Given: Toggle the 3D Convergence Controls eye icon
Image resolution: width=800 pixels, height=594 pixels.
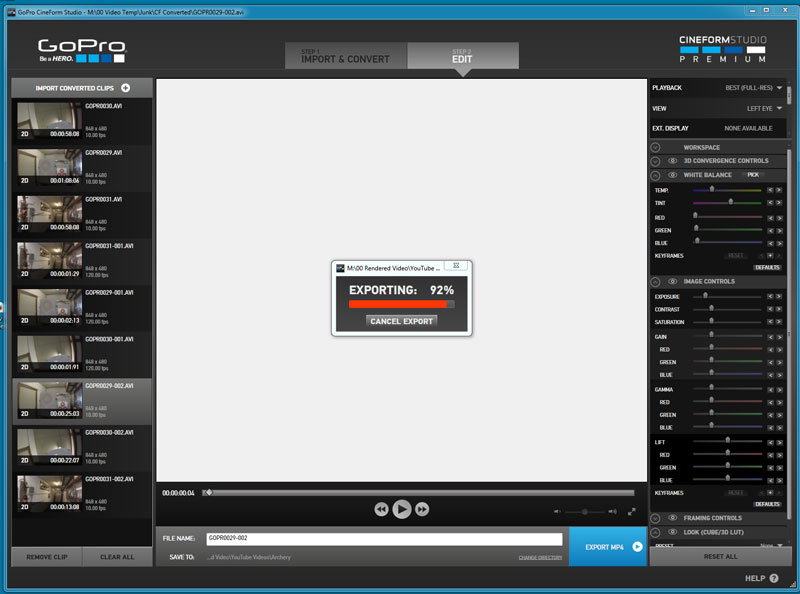Looking at the screenshot, I should pyautogui.click(x=672, y=161).
